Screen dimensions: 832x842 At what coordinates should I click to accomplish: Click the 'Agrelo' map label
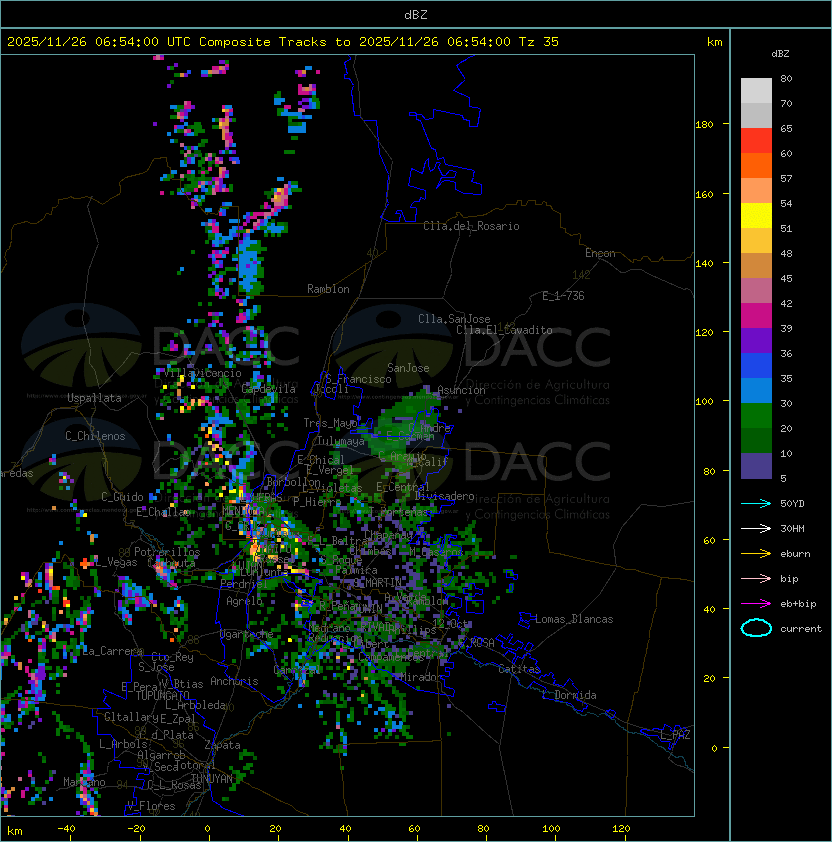pos(244,601)
